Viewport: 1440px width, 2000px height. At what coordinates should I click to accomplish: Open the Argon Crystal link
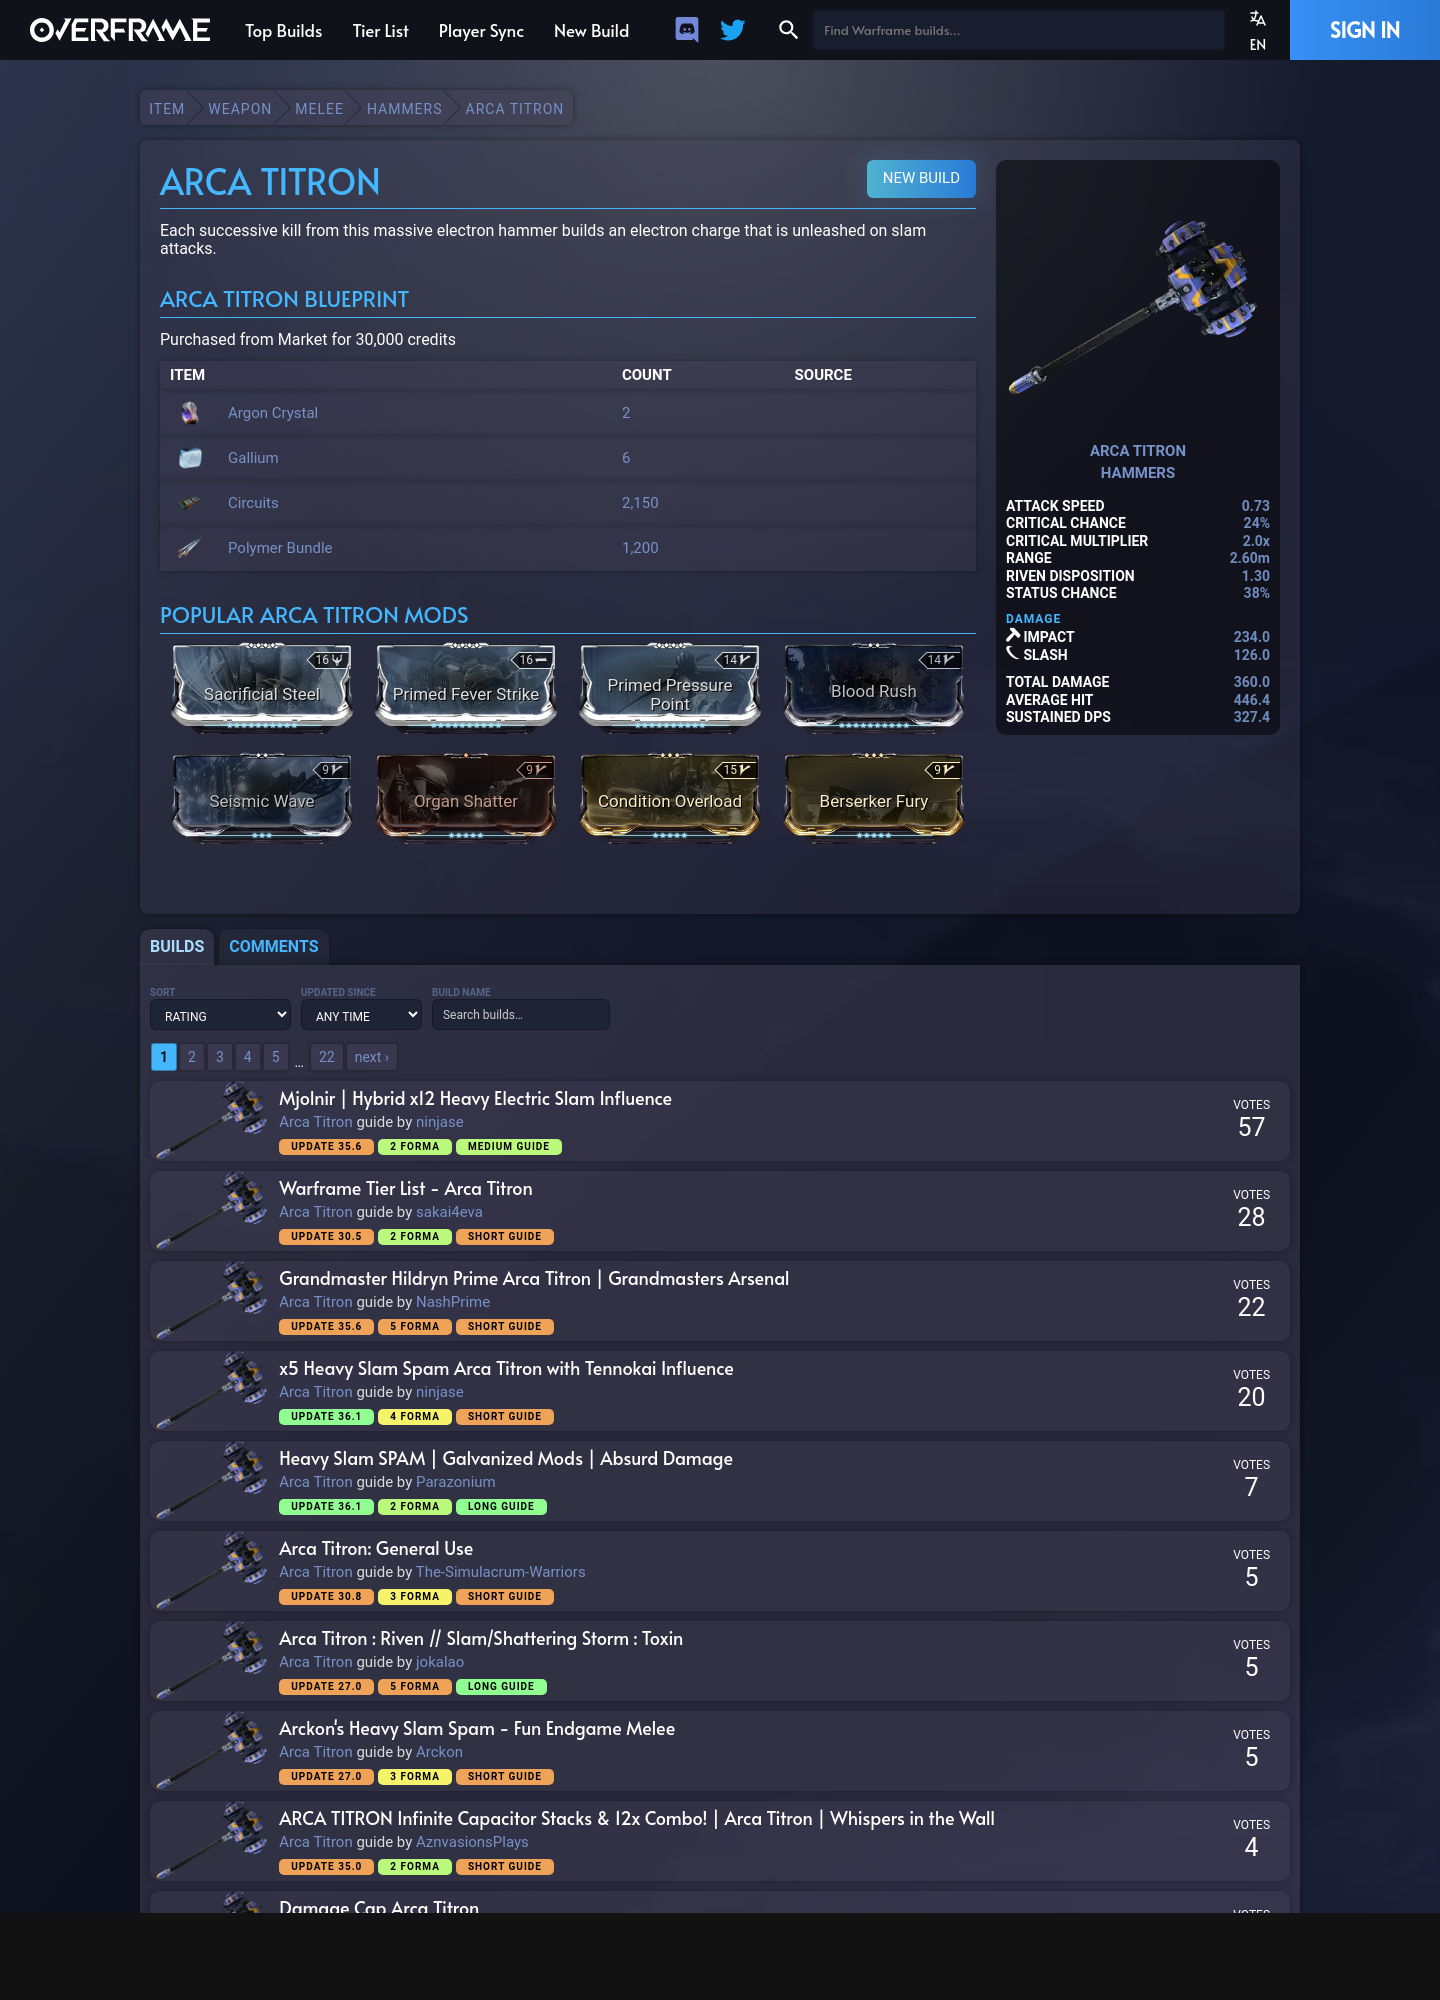coord(273,413)
